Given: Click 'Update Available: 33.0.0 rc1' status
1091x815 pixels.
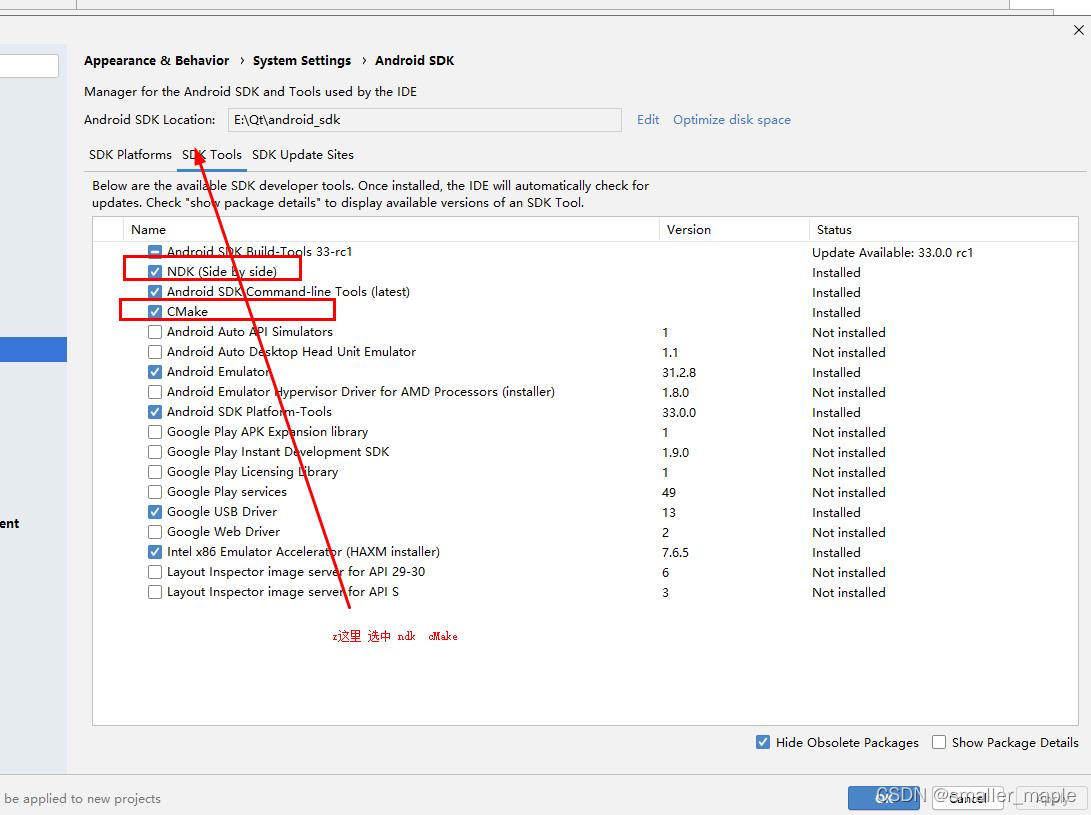Looking at the screenshot, I should [x=892, y=253].
